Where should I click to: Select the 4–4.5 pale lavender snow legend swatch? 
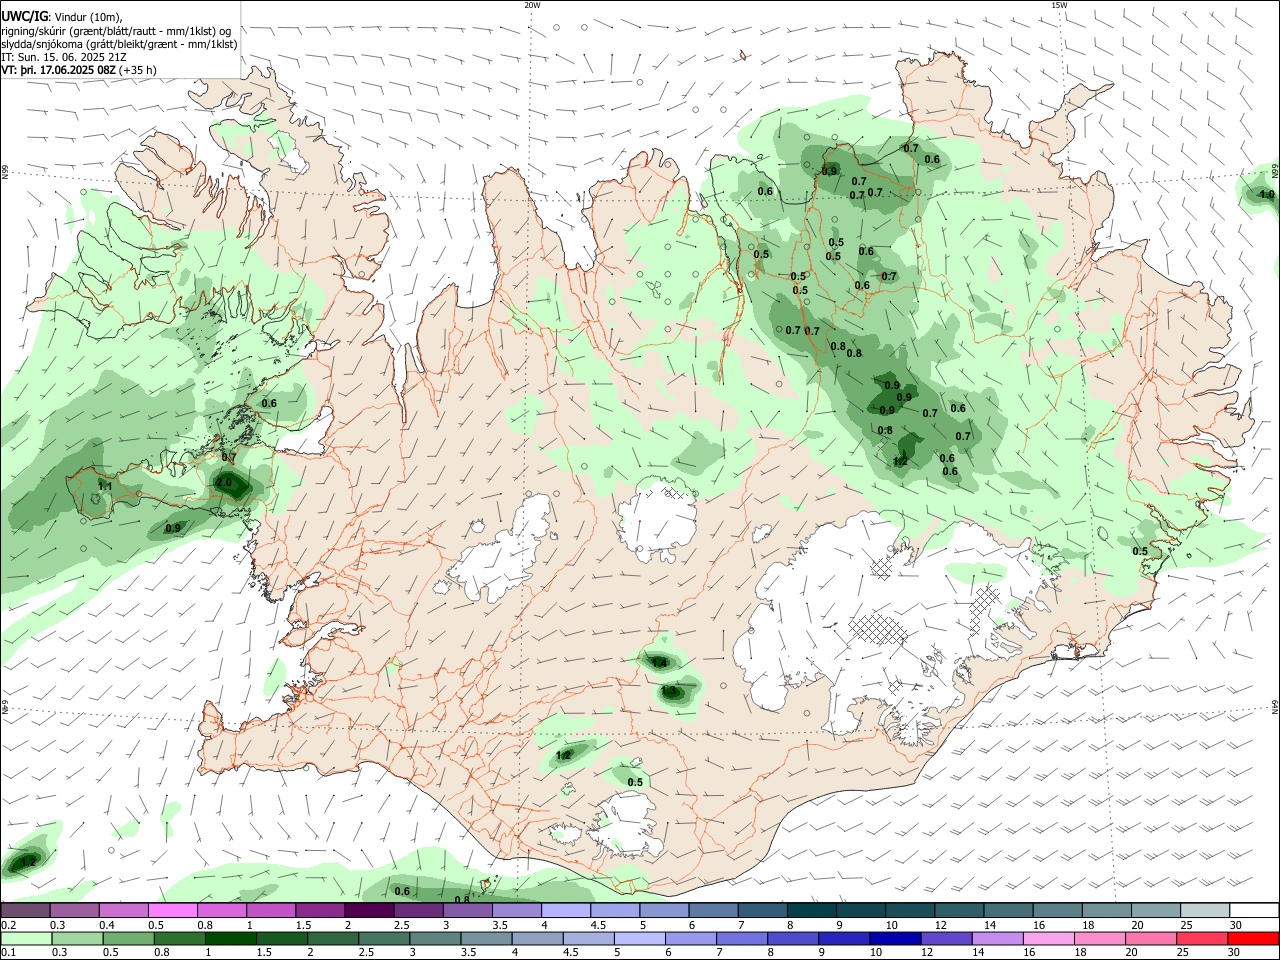click(565, 910)
